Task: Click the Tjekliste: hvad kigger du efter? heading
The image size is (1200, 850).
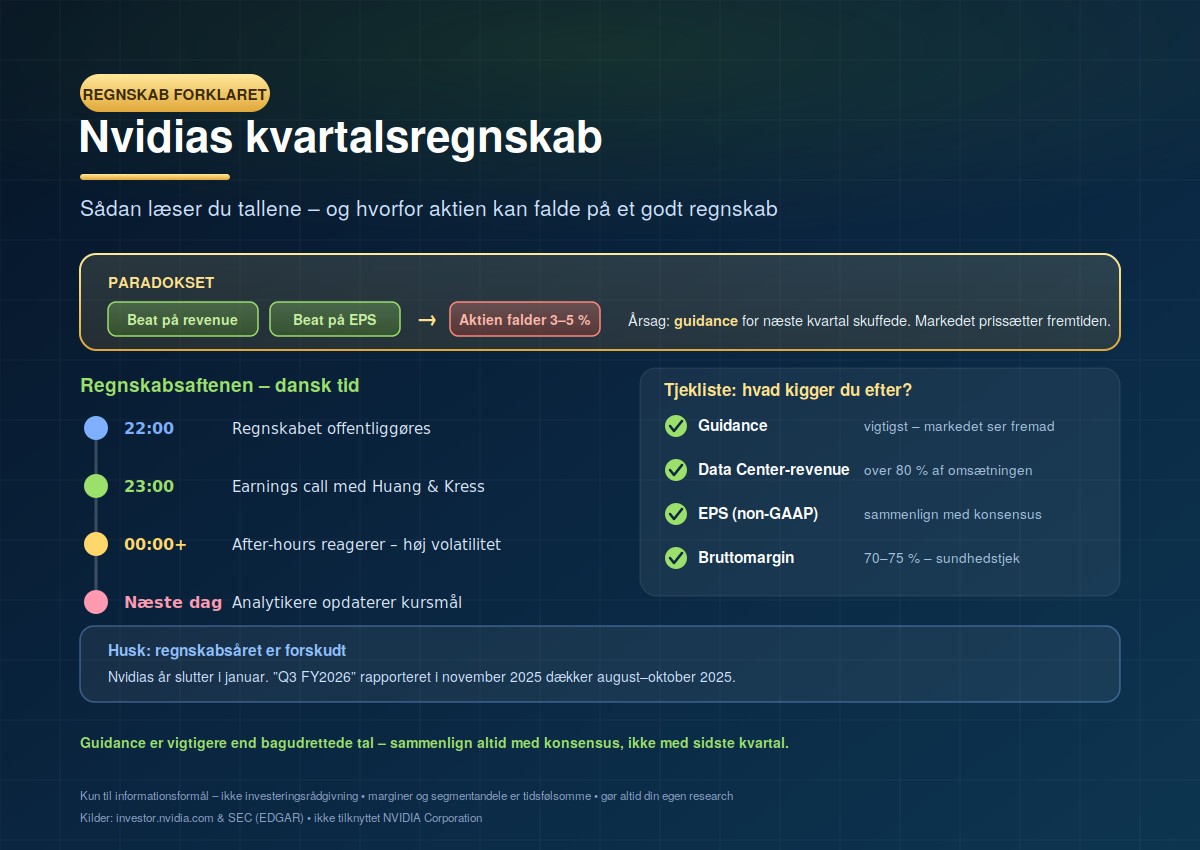Action: pyautogui.click(x=788, y=390)
